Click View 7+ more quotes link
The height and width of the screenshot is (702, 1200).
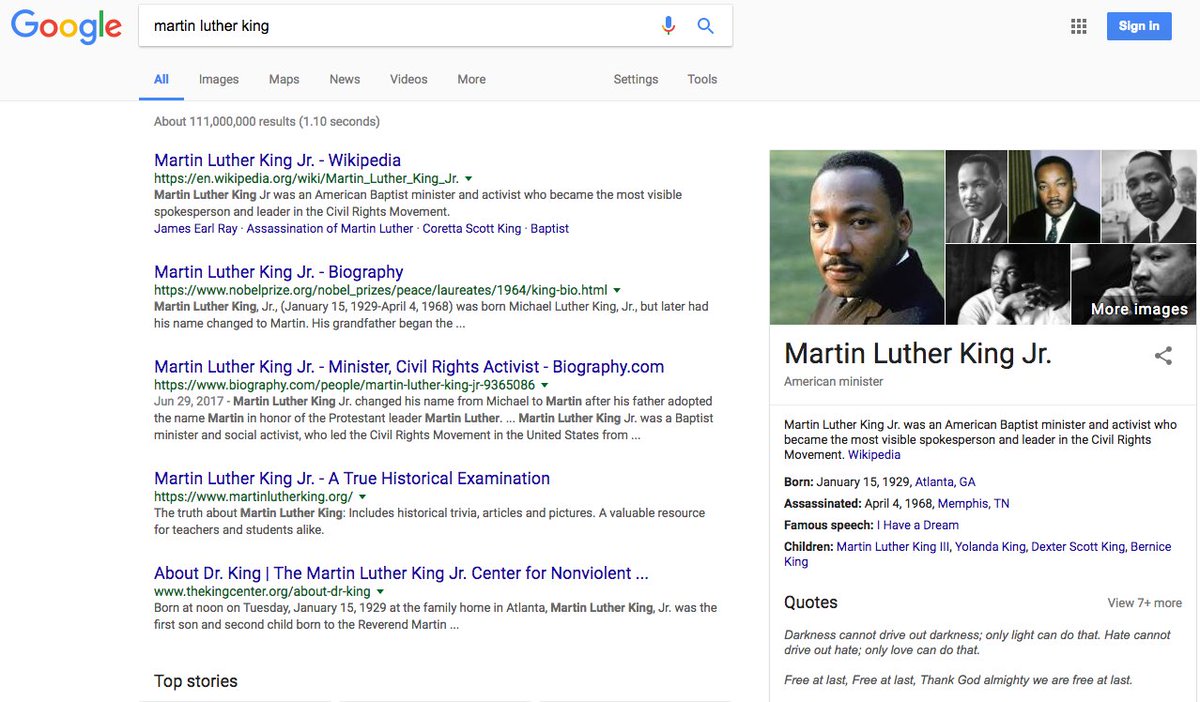[1144, 603]
